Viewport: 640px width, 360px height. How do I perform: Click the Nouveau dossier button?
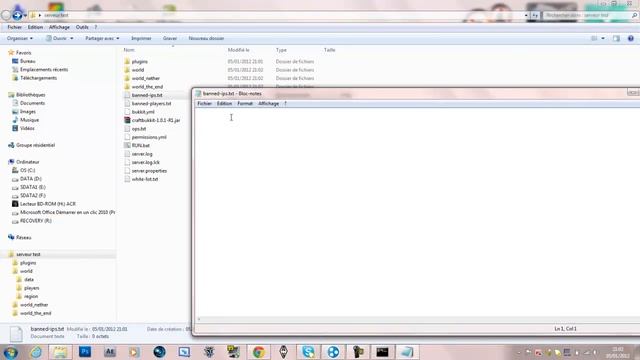tap(206, 38)
